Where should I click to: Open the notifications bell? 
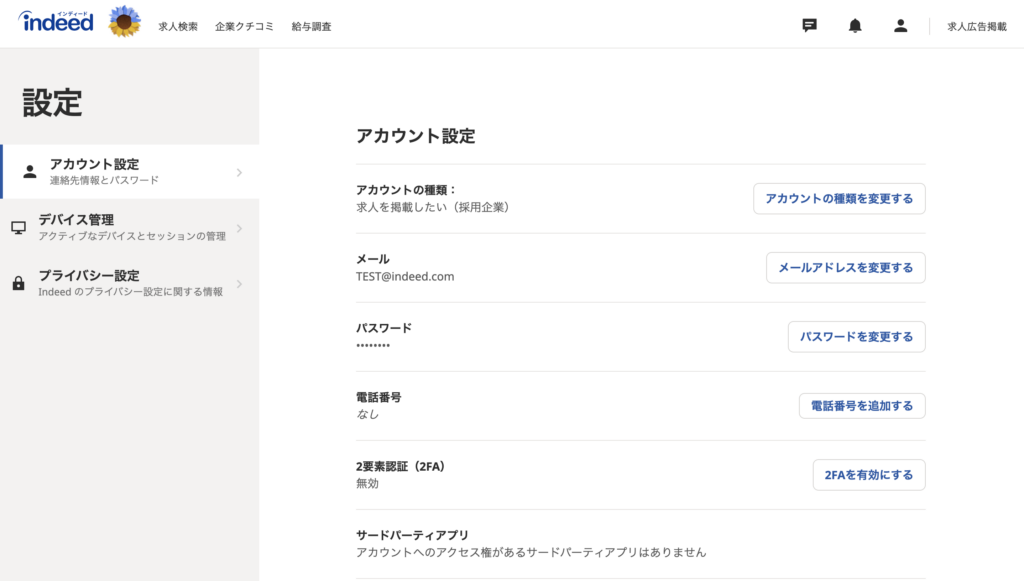click(x=855, y=26)
